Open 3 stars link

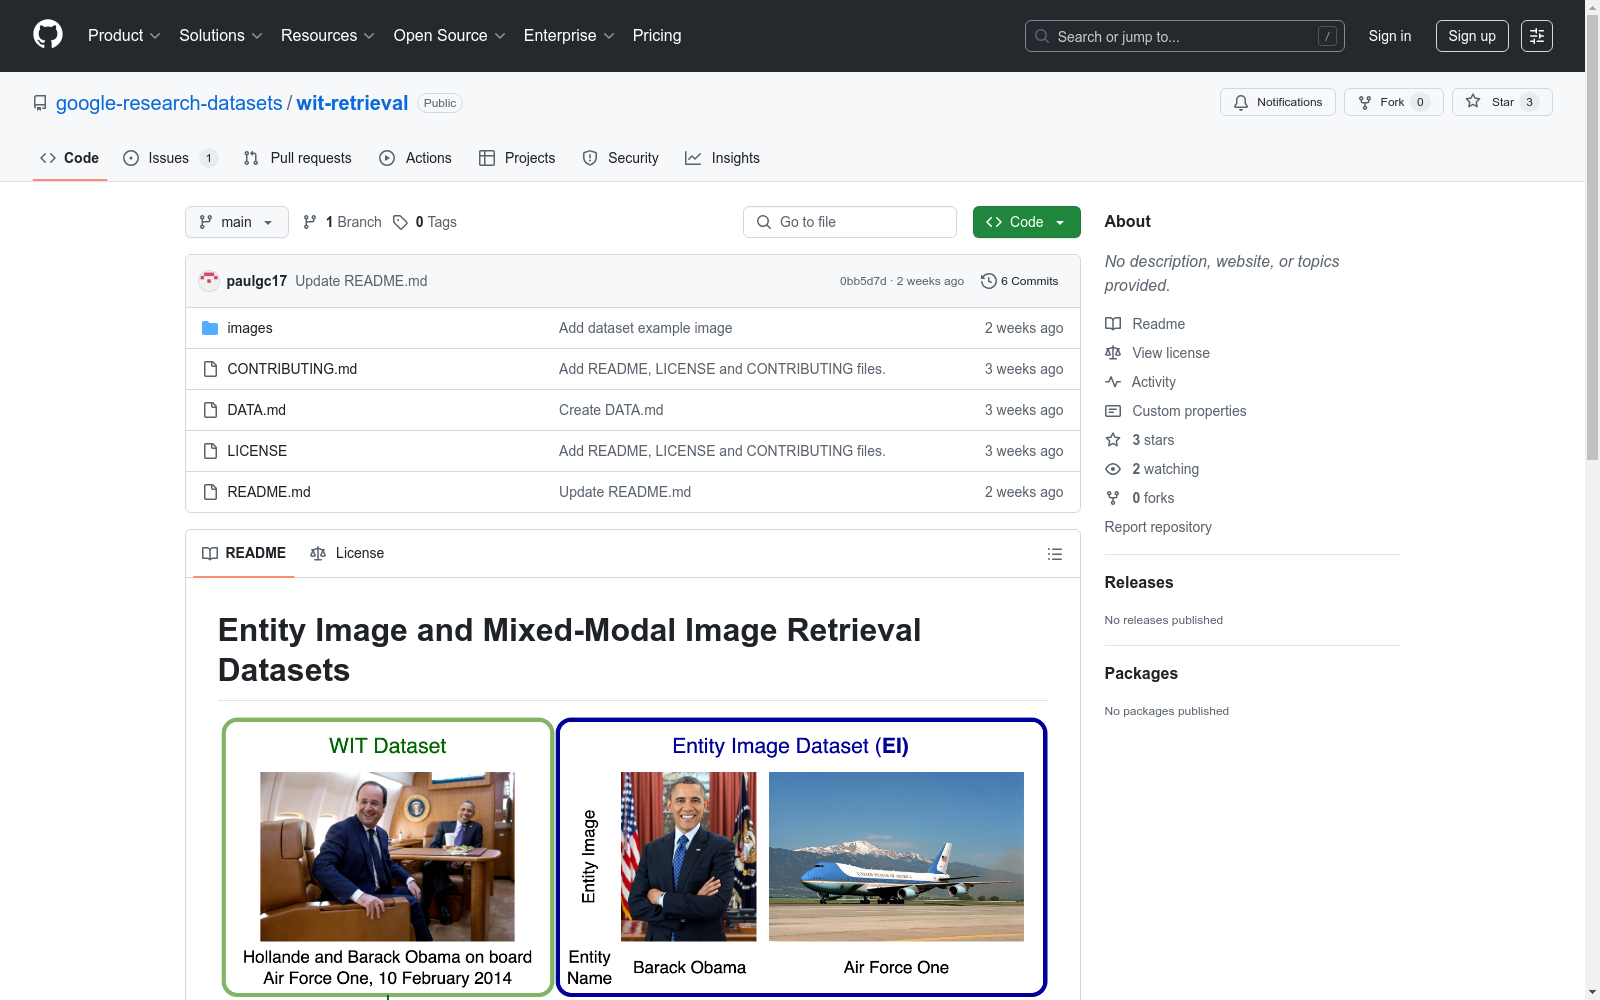(1140, 440)
